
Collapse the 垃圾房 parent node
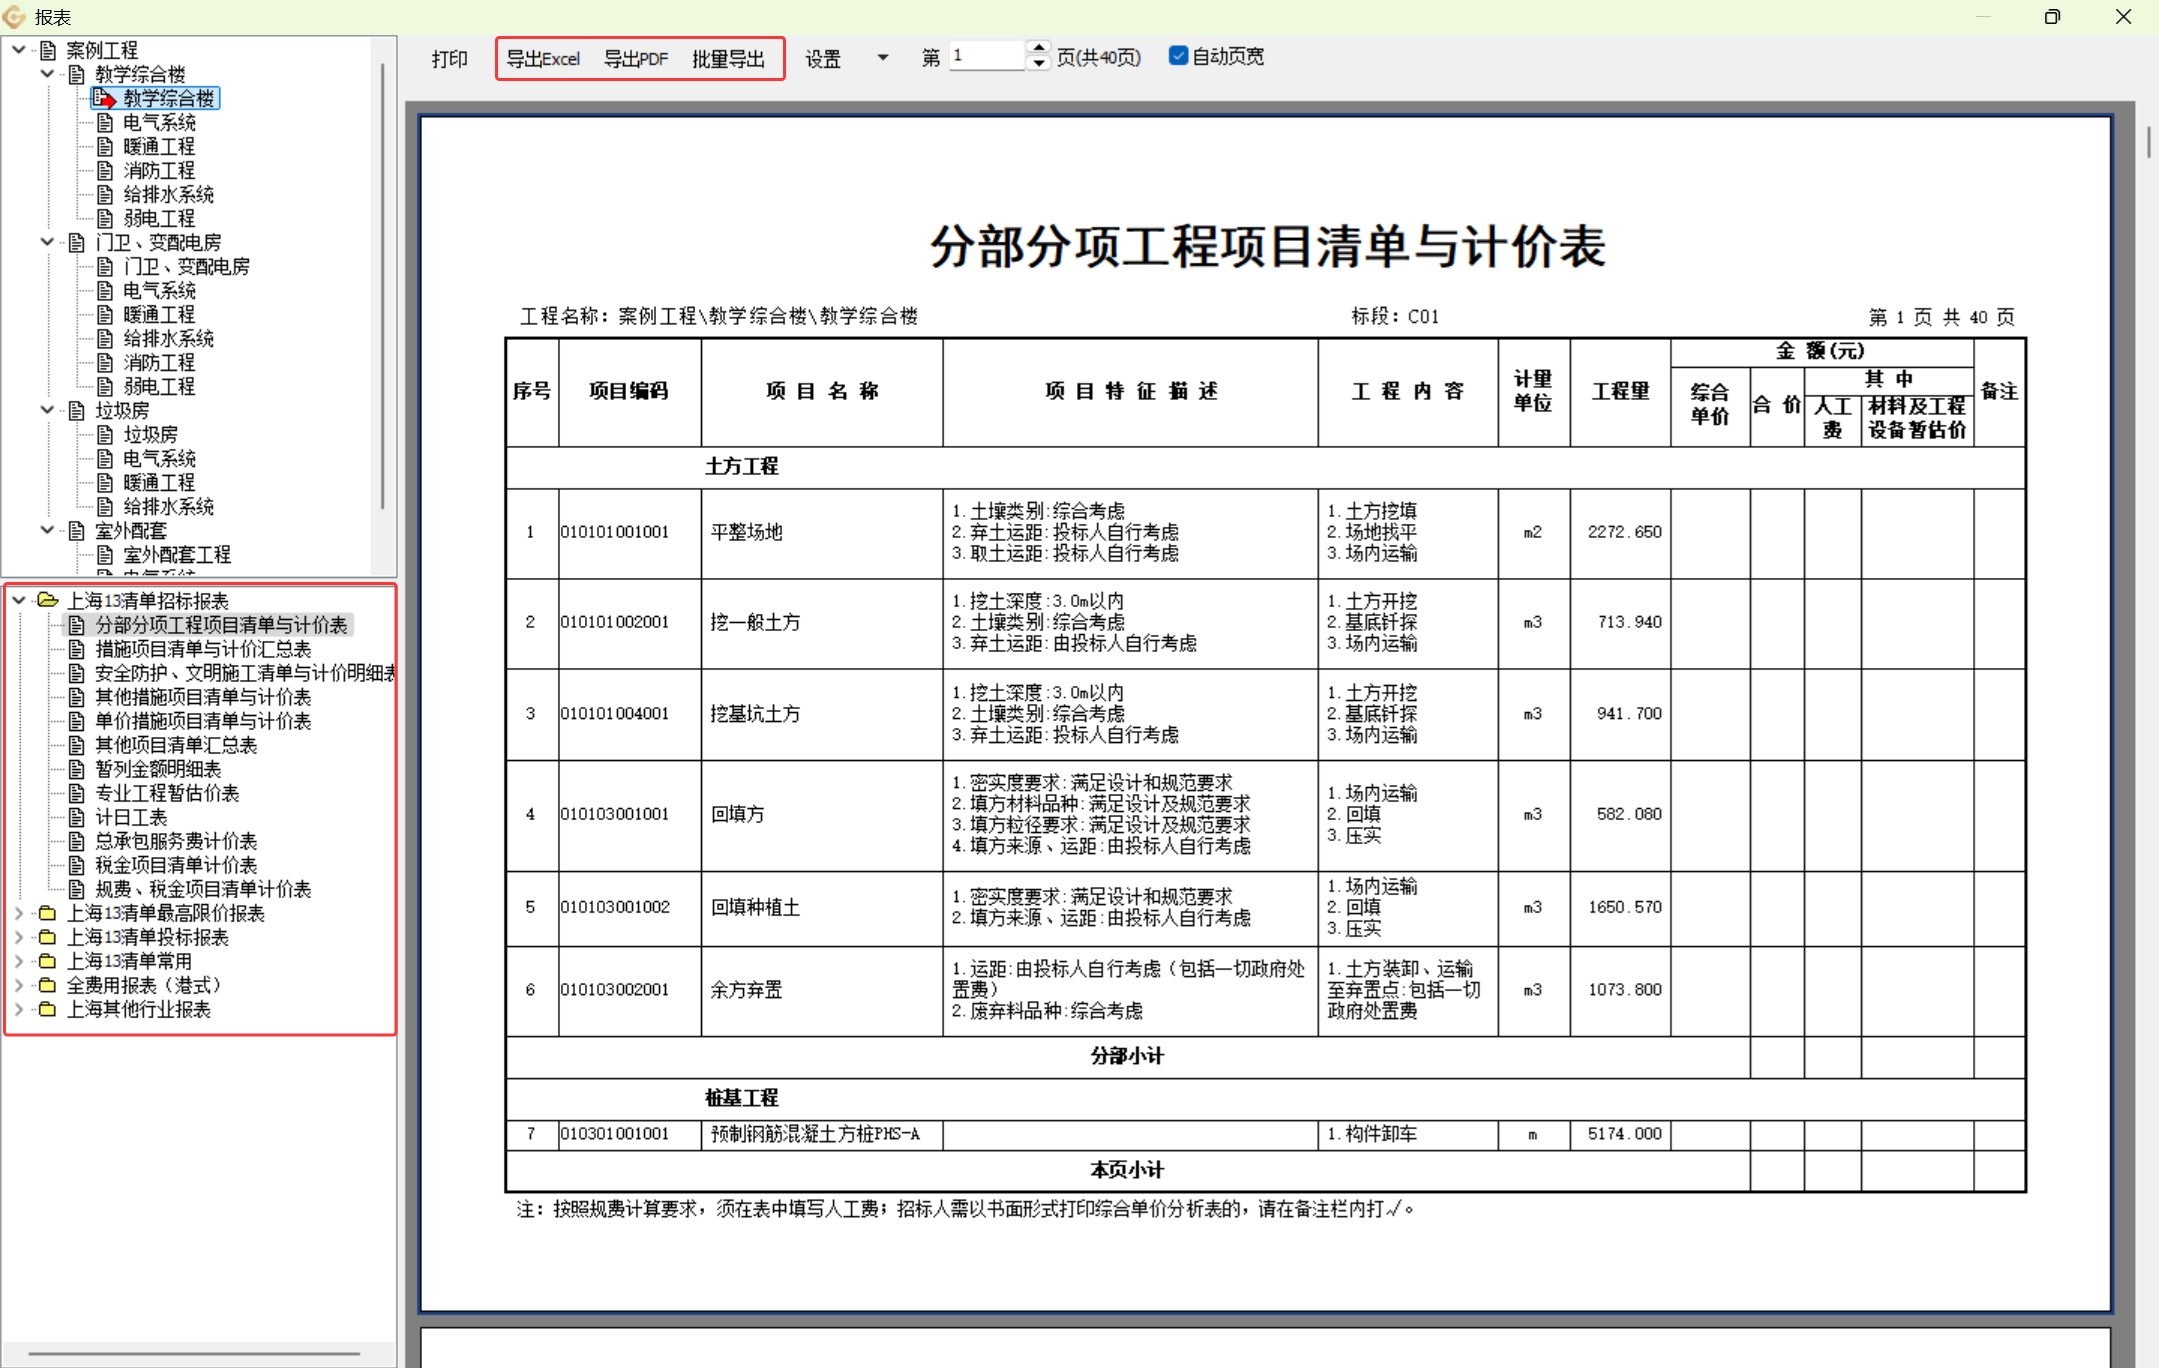47,409
